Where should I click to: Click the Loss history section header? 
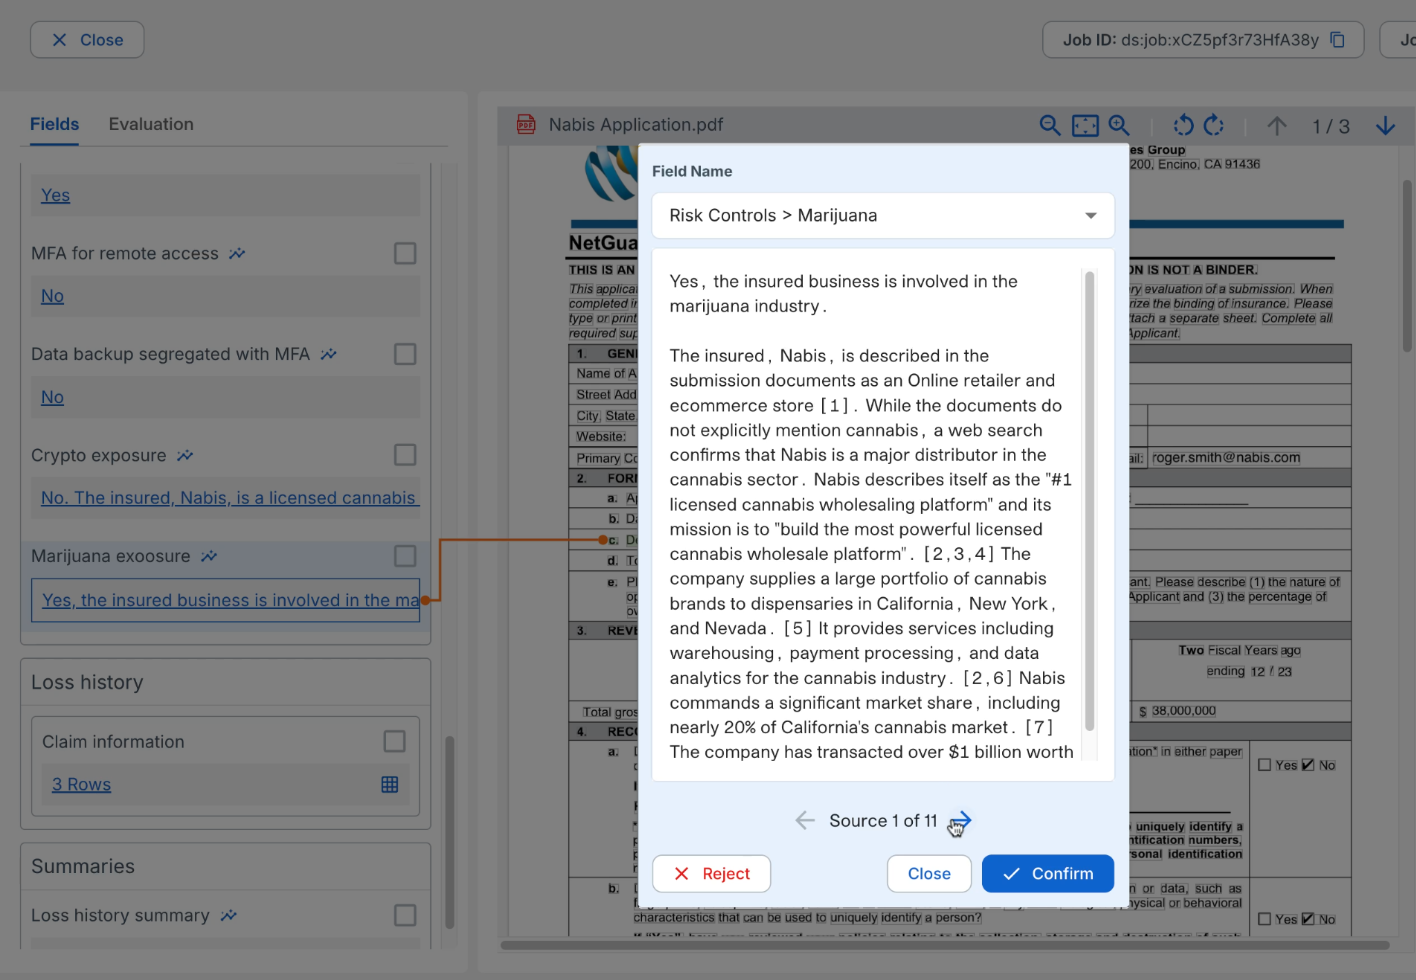point(87,682)
